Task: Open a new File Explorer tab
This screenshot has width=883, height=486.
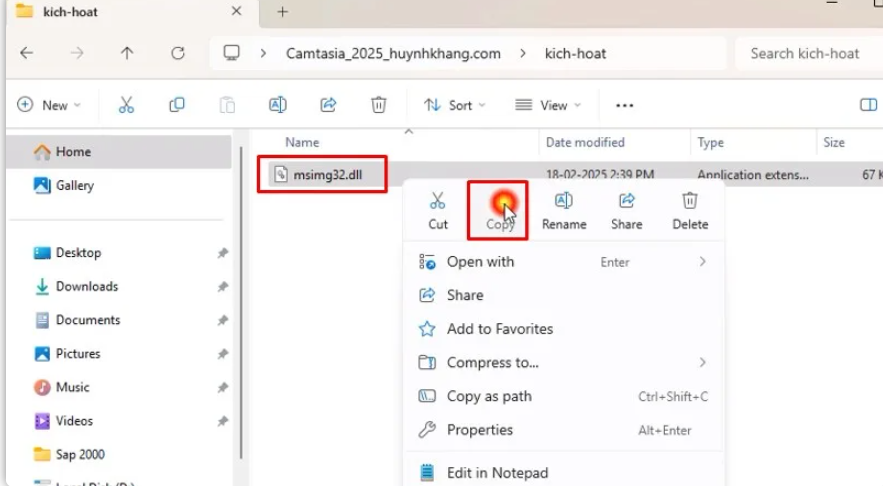Action: pyautogui.click(x=283, y=12)
